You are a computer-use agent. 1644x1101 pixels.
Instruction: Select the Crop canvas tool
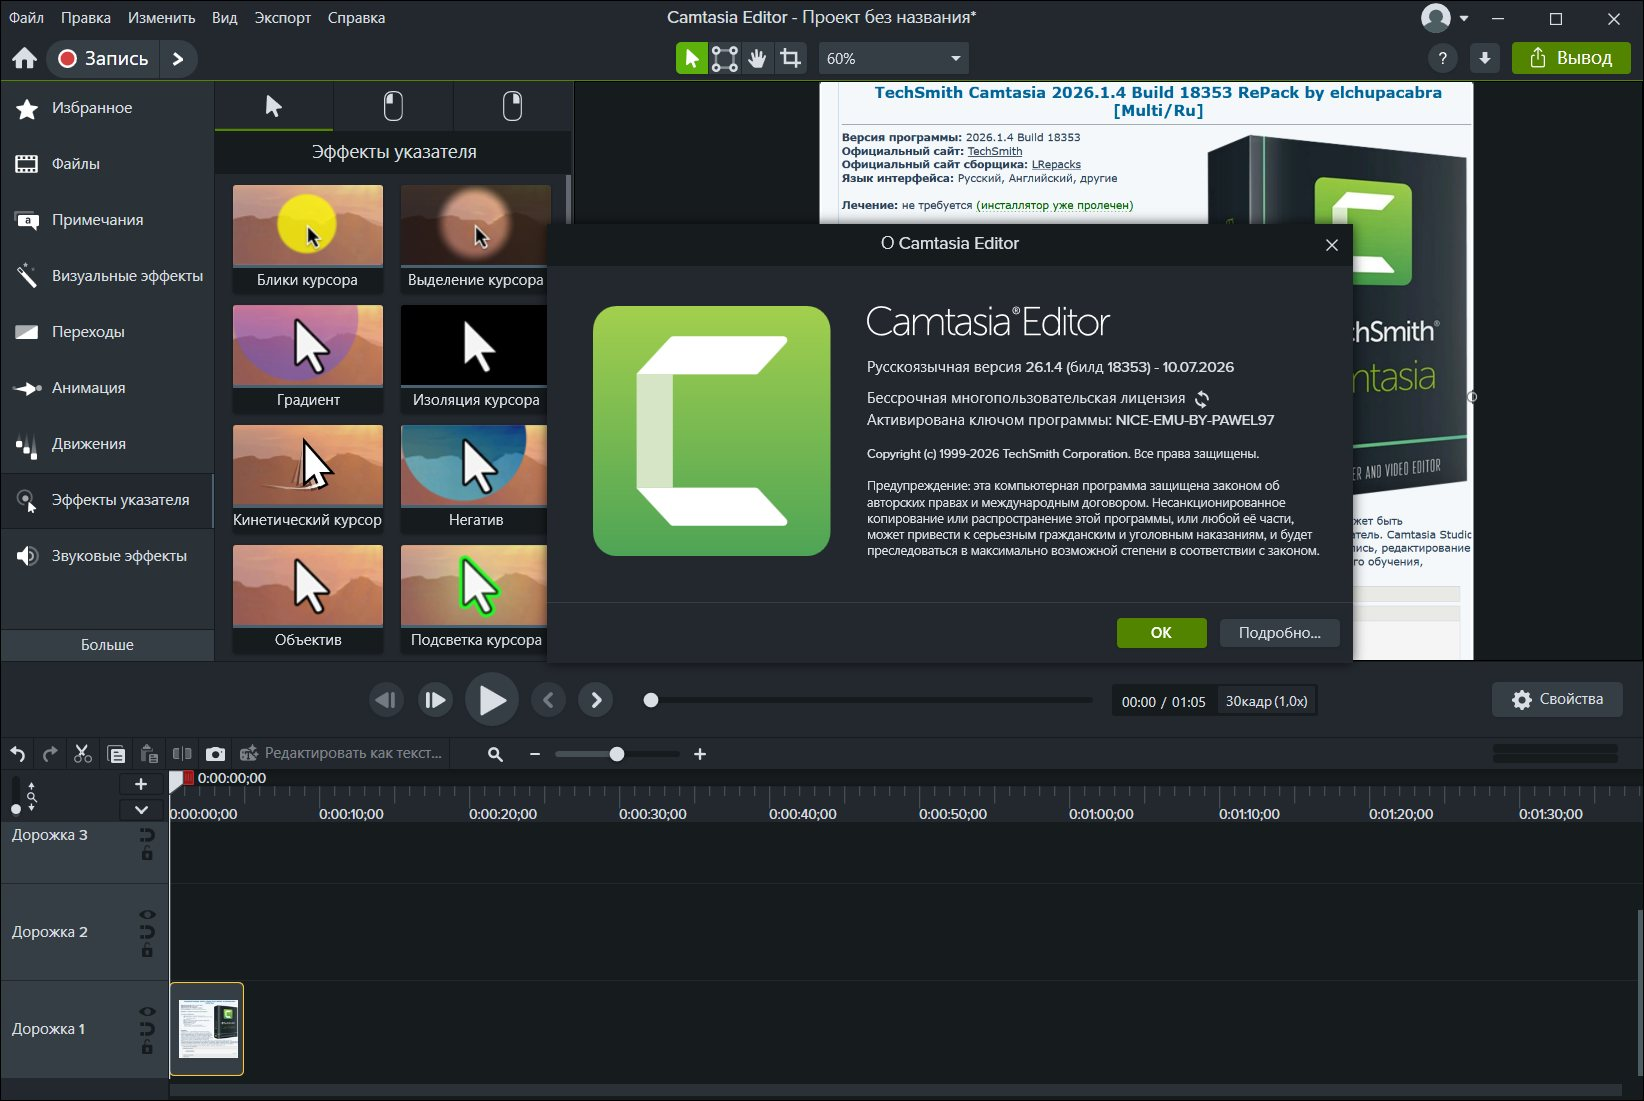791,58
